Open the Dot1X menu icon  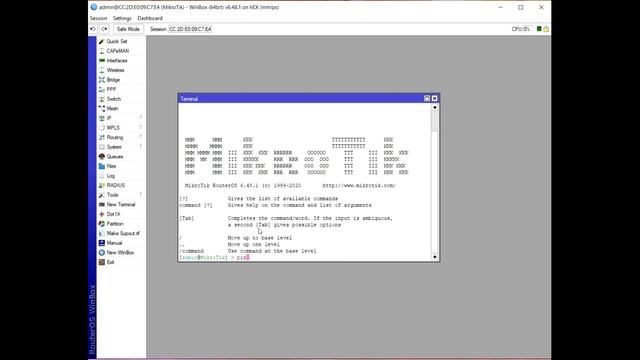click(102, 214)
